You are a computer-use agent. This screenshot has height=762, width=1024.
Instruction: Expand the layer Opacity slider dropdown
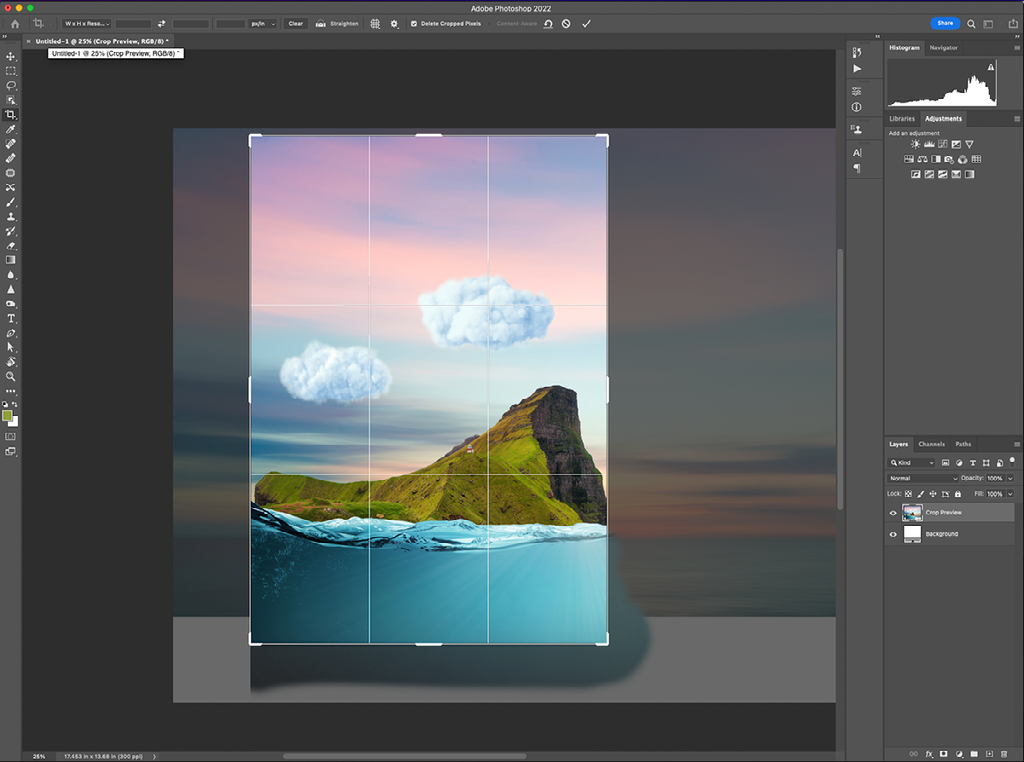1010,478
